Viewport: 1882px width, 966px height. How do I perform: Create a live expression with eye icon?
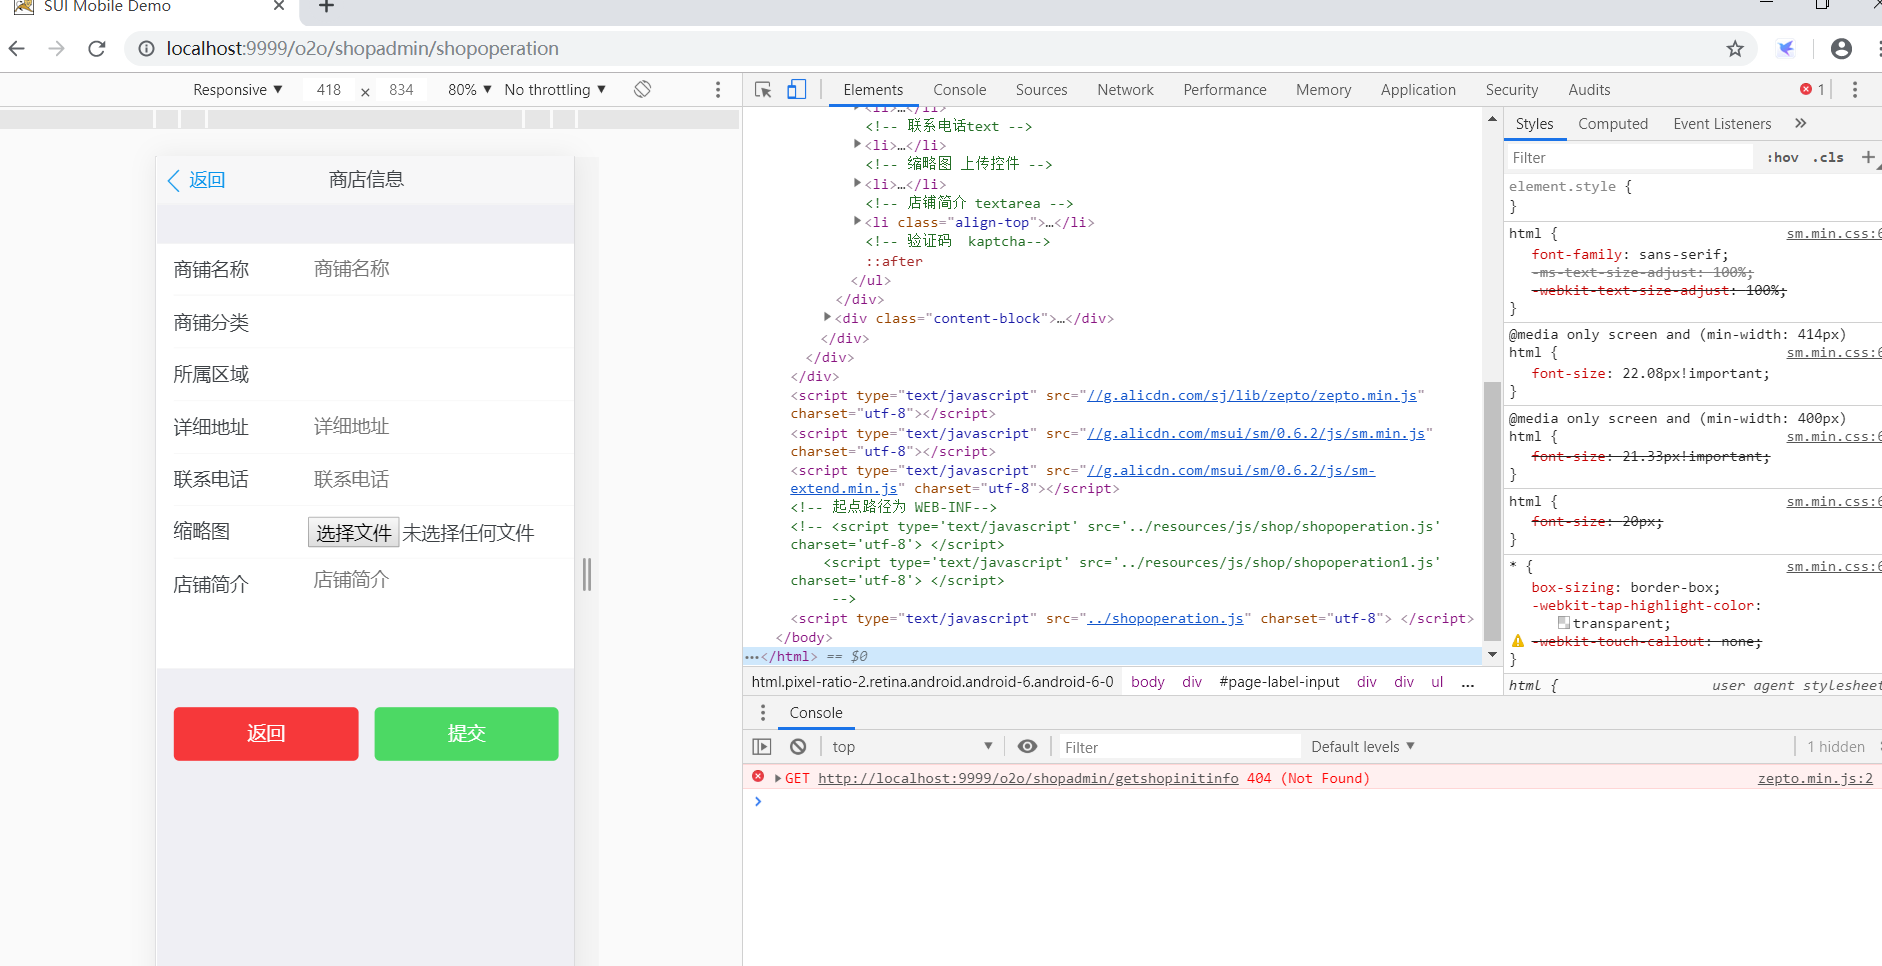[x=1027, y=746]
